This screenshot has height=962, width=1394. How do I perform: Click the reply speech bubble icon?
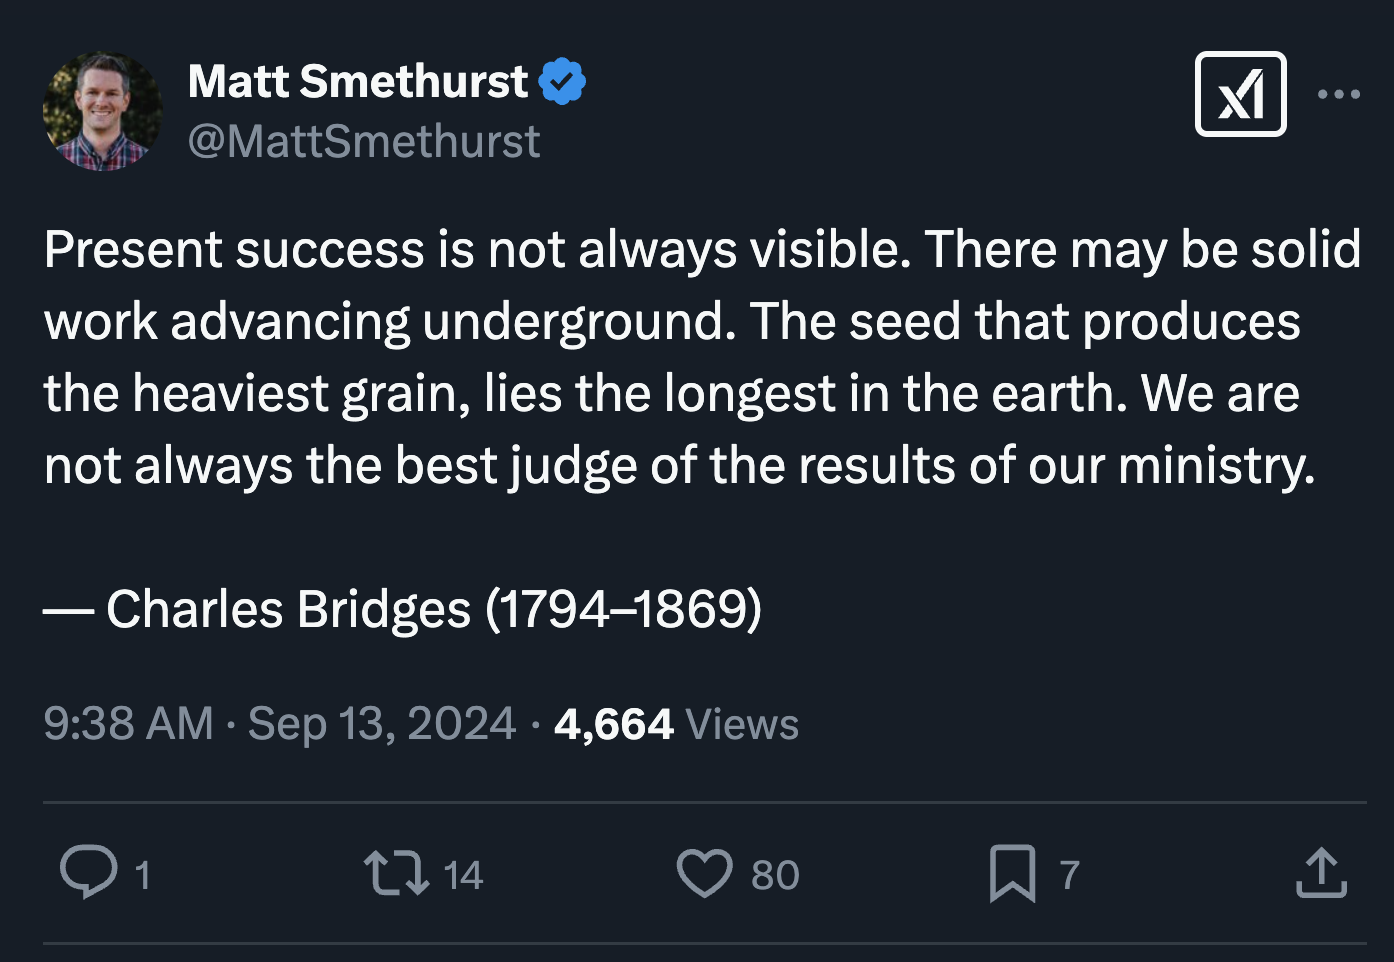89,872
